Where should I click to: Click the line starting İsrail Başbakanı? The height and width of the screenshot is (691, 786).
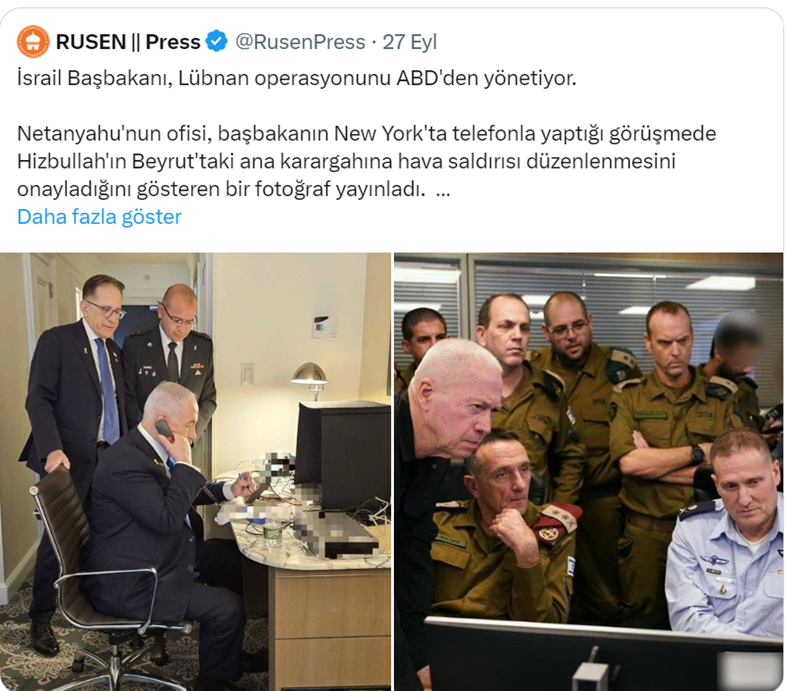(297, 78)
